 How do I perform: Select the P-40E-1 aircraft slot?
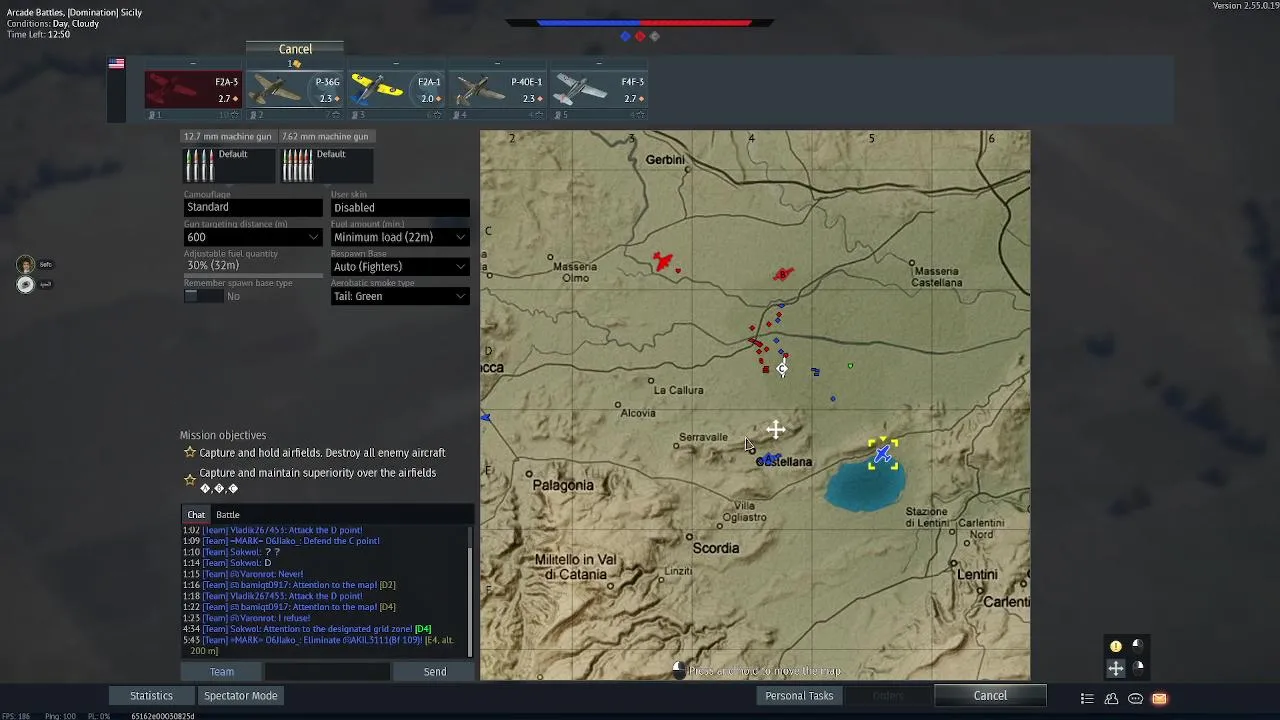click(x=497, y=90)
